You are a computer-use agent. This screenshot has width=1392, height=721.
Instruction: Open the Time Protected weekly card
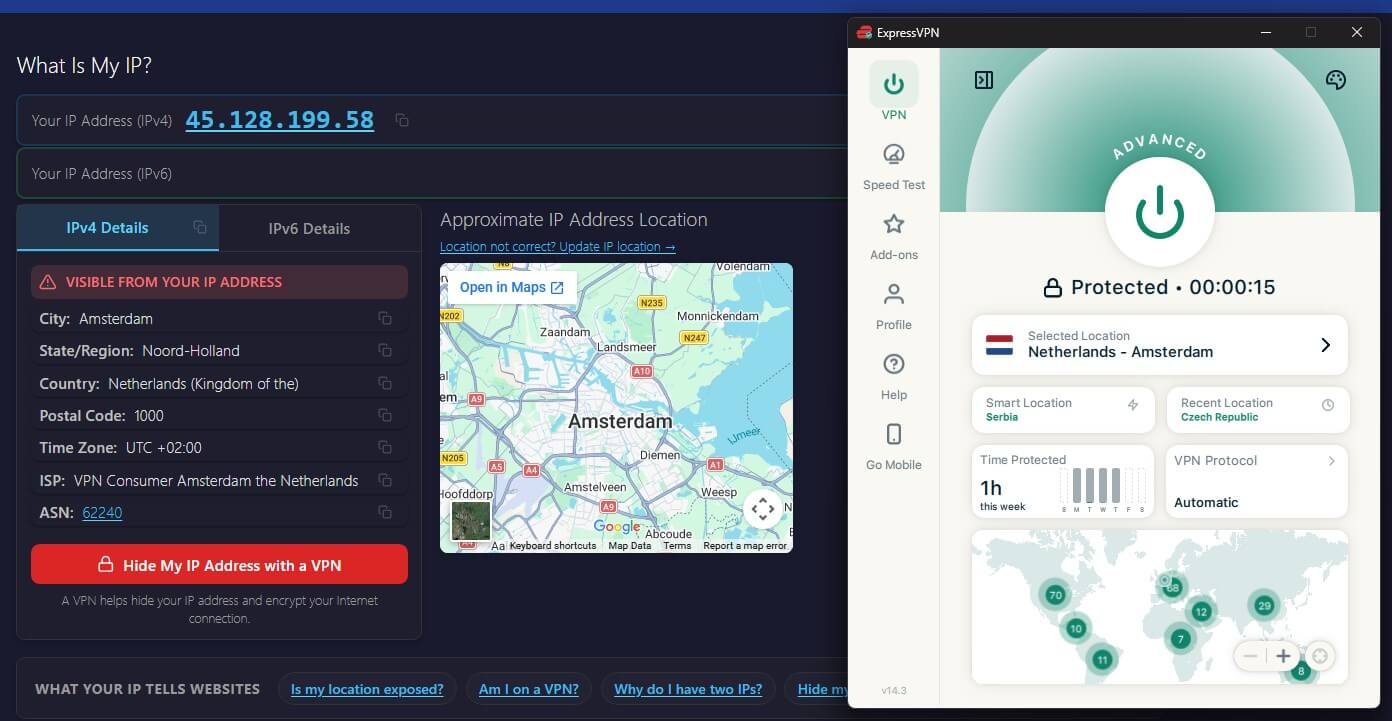1063,482
